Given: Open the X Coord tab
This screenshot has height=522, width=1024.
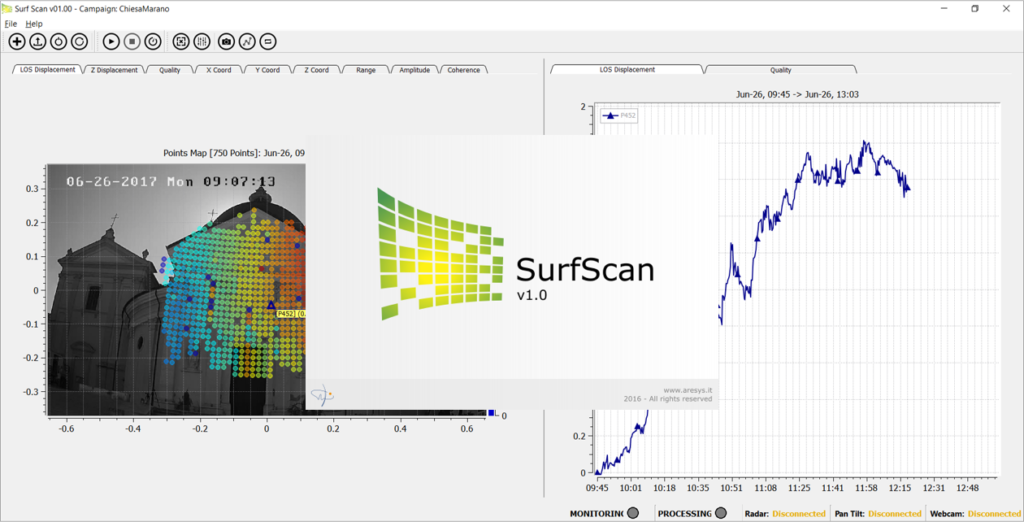Looking at the screenshot, I should 219,70.
